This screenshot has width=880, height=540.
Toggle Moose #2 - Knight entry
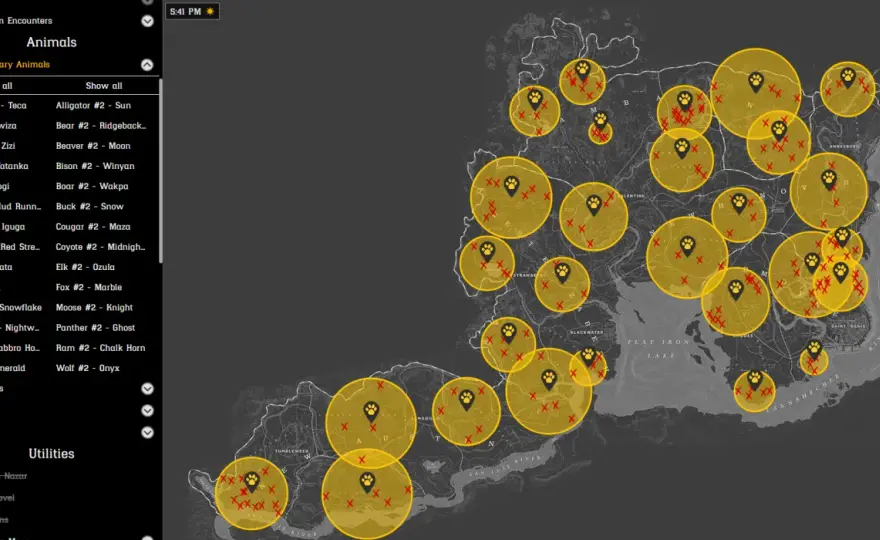point(94,308)
